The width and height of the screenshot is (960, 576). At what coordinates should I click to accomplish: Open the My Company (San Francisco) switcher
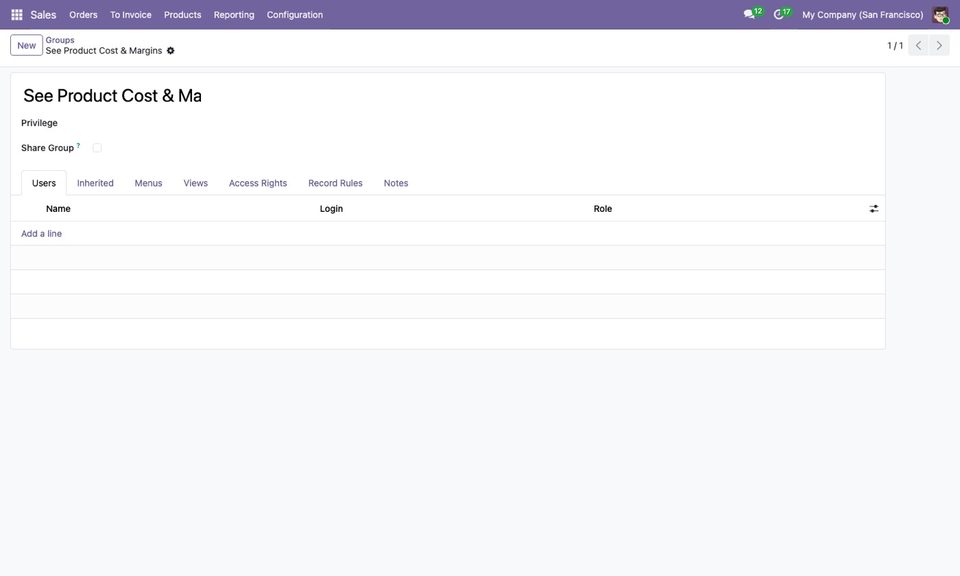pyautogui.click(x=862, y=15)
